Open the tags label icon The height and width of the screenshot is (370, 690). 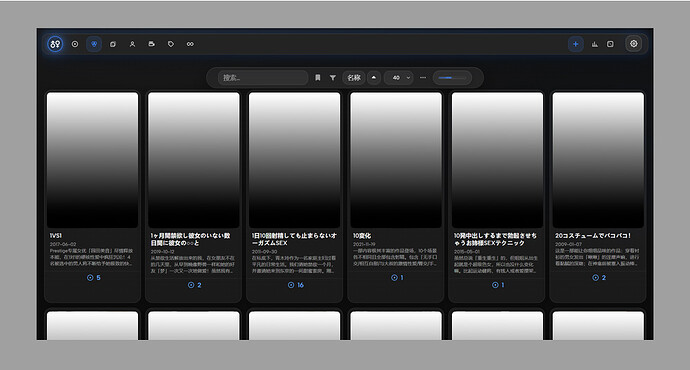coord(171,44)
